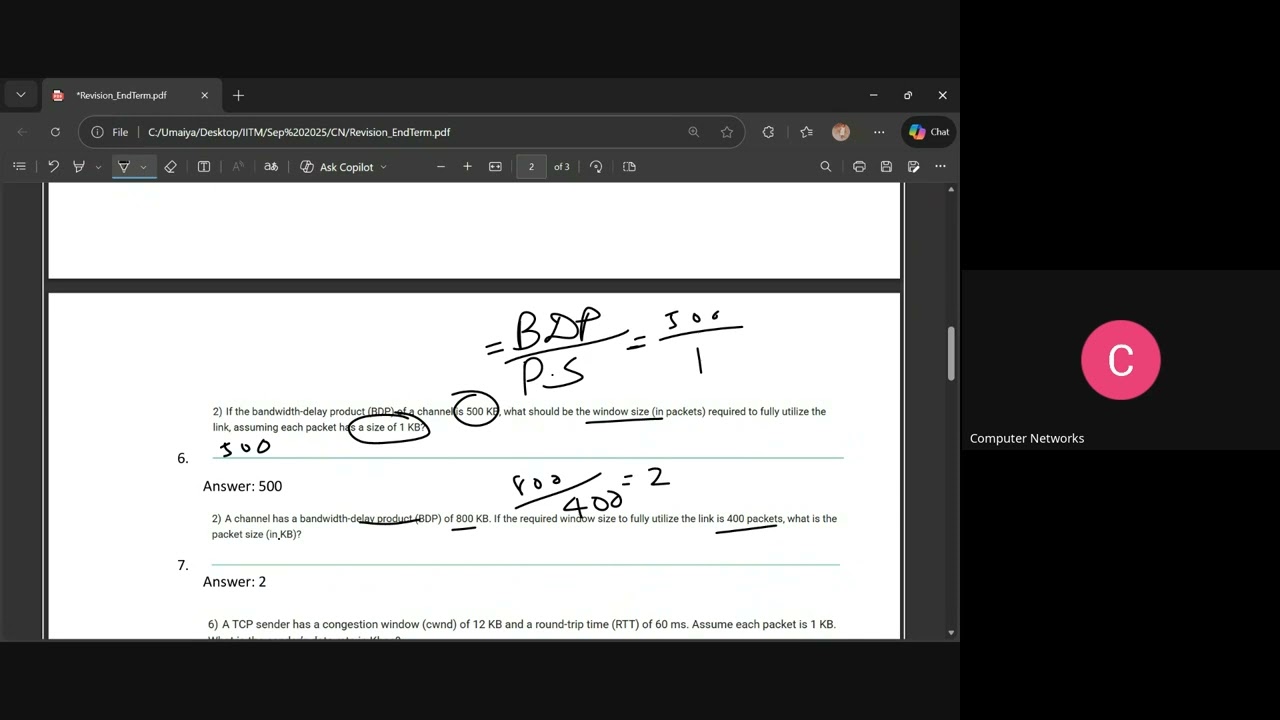The height and width of the screenshot is (720, 1280).
Task: Click the 'Answer: 500' text
Action: coord(242,486)
